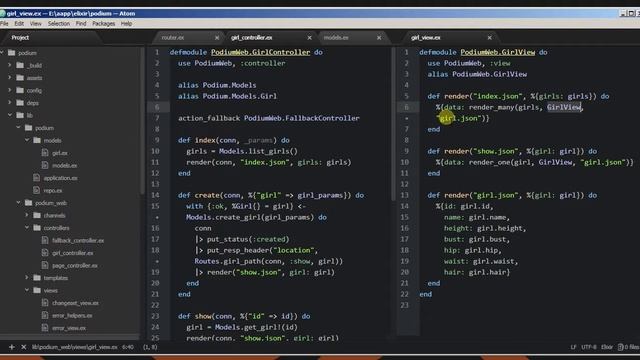Close the girl_controller.ex tab

point(309,38)
